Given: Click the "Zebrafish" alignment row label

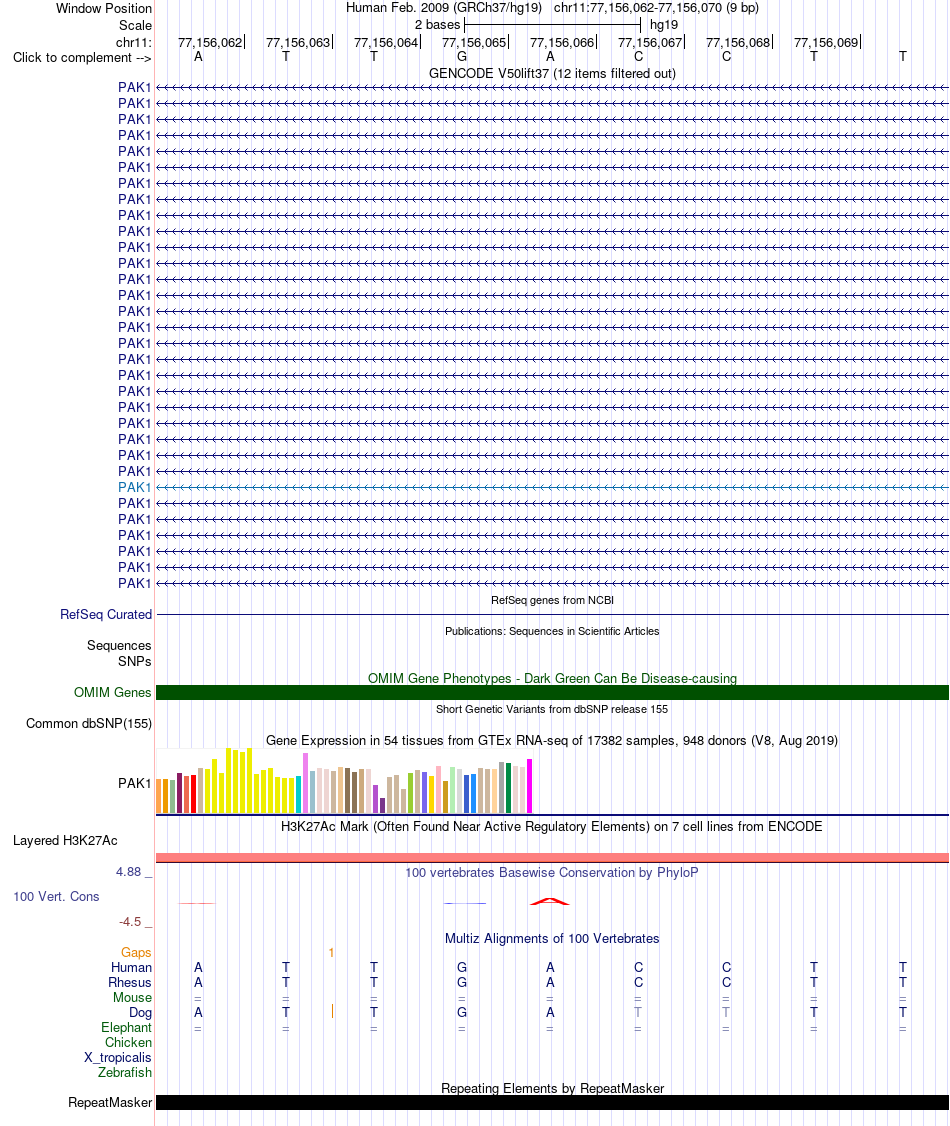Looking at the screenshot, I should (125, 1074).
